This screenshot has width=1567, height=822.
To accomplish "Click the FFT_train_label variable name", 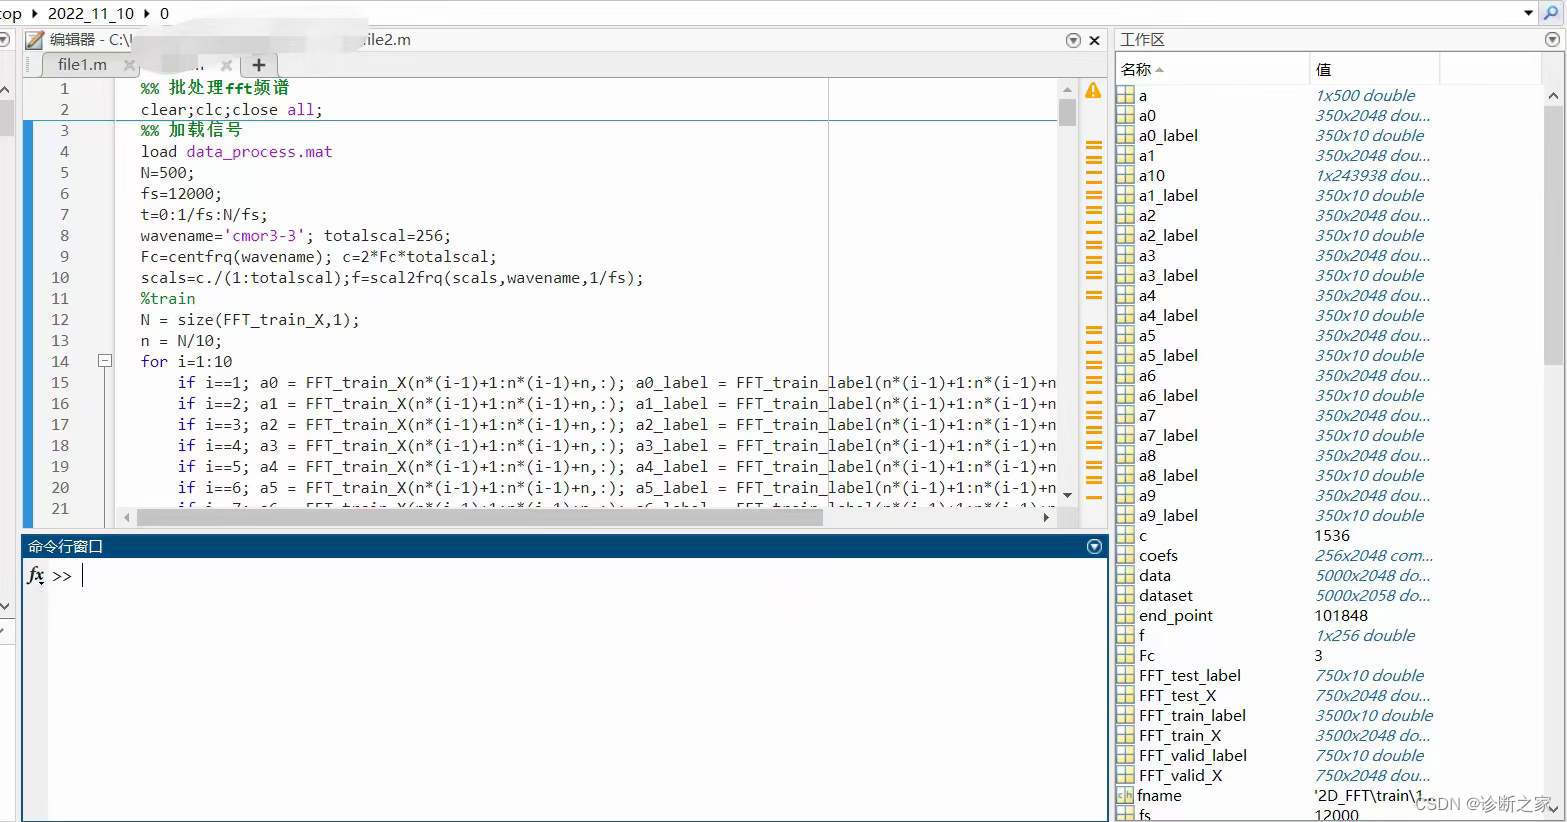I will (x=1192, y=715).
